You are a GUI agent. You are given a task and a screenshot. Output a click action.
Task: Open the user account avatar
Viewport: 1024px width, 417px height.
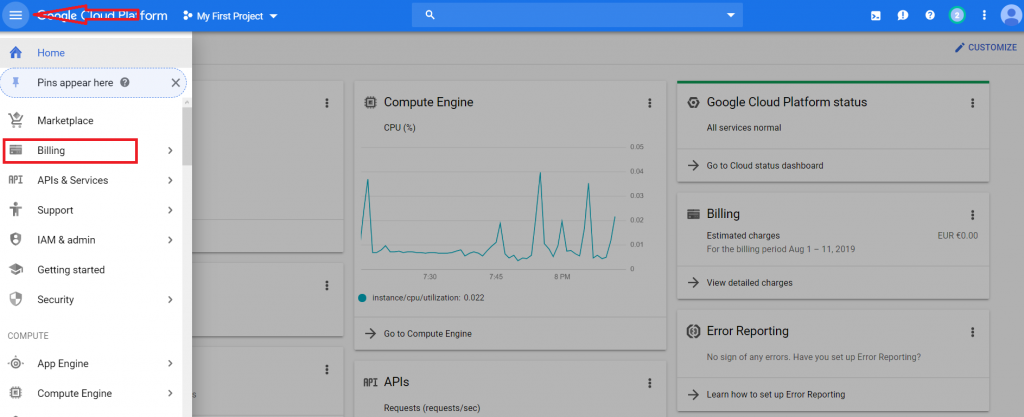(x=1010, y=16)
